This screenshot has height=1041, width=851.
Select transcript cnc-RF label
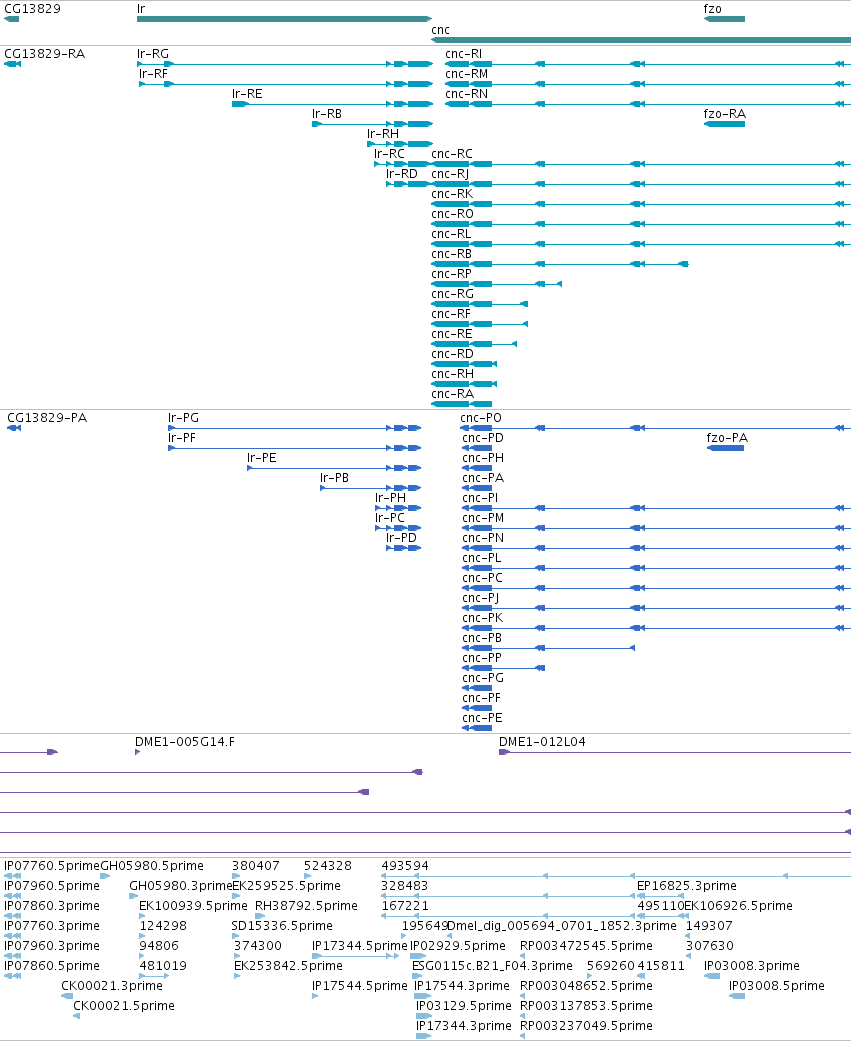[451, 313]
